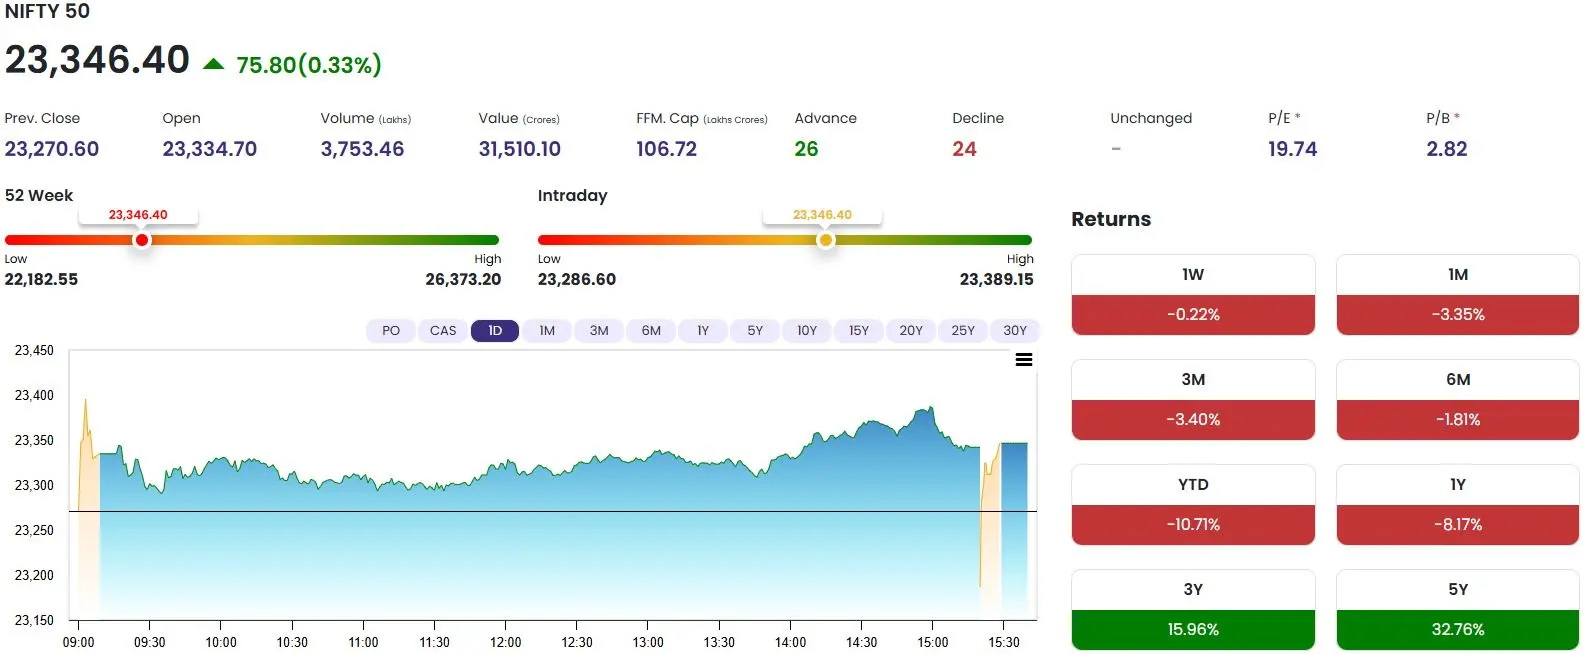Click the Prev. Close value 23,270.60
This screenshot has height=654, width=1585.
(x=52, y=149)
